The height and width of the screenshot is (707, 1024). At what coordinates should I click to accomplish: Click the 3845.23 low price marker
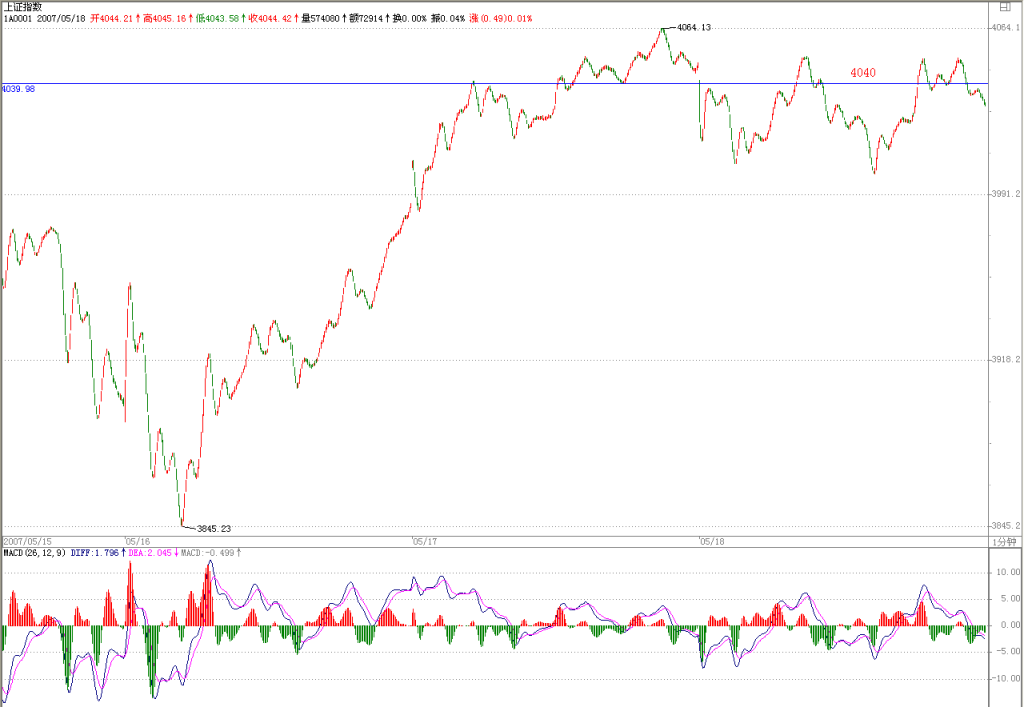(214, 529)
